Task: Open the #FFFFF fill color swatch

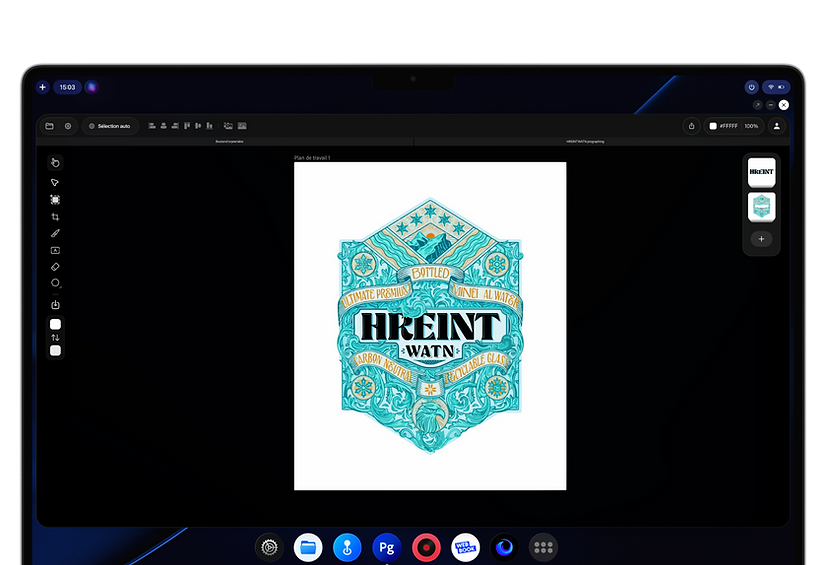Action: click(x=713, y=126)
